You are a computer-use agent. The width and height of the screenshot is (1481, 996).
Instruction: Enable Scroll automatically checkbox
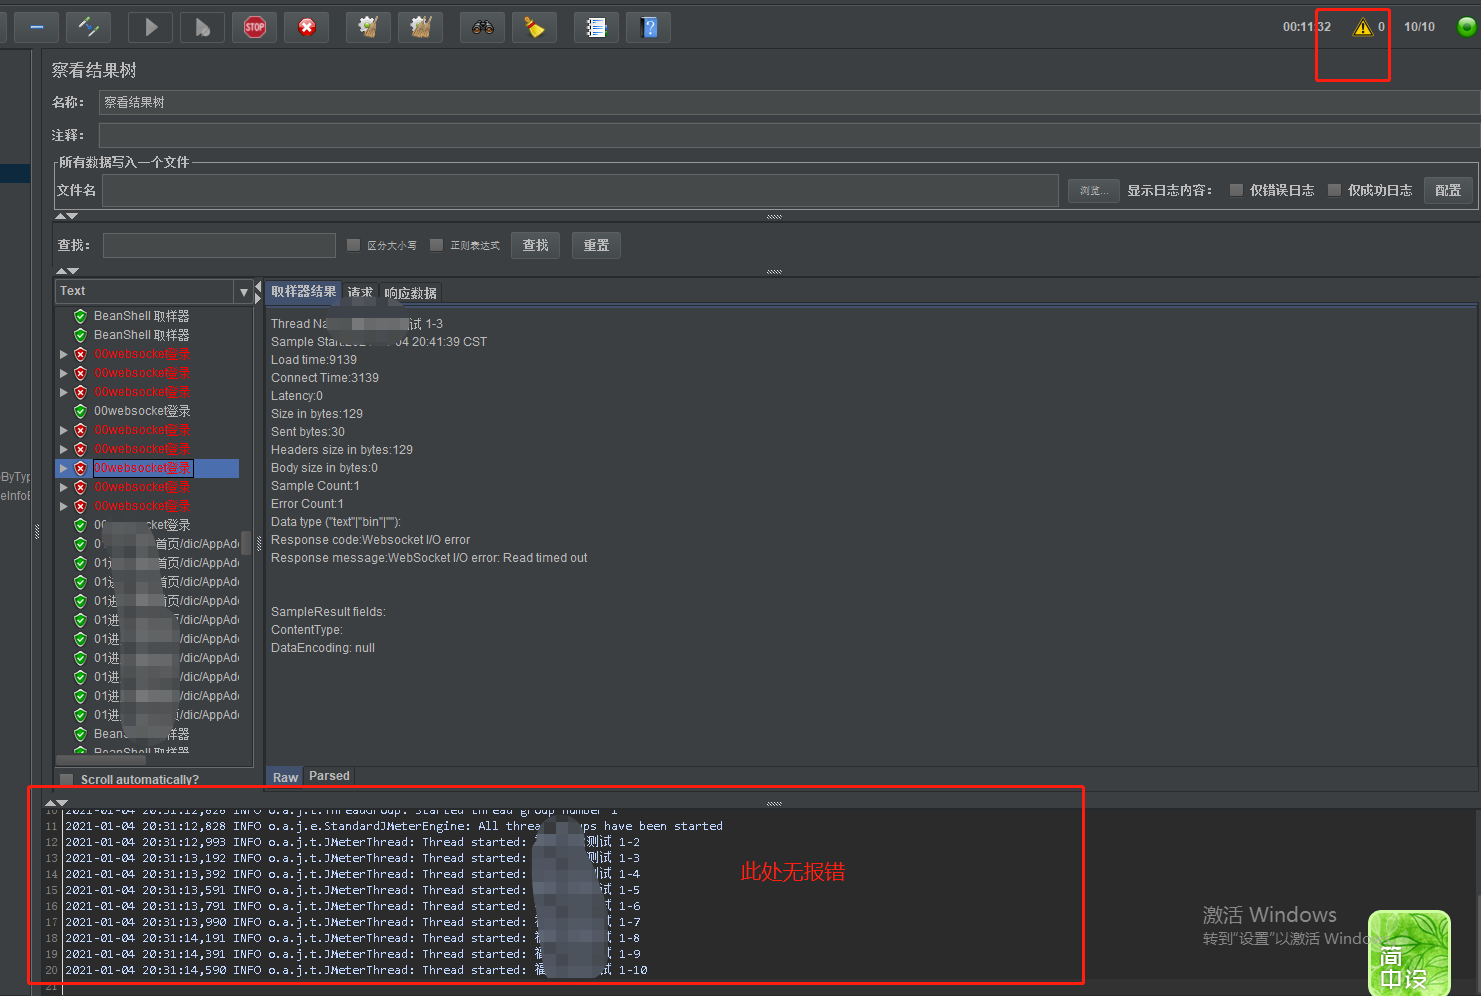click(67, 780)
